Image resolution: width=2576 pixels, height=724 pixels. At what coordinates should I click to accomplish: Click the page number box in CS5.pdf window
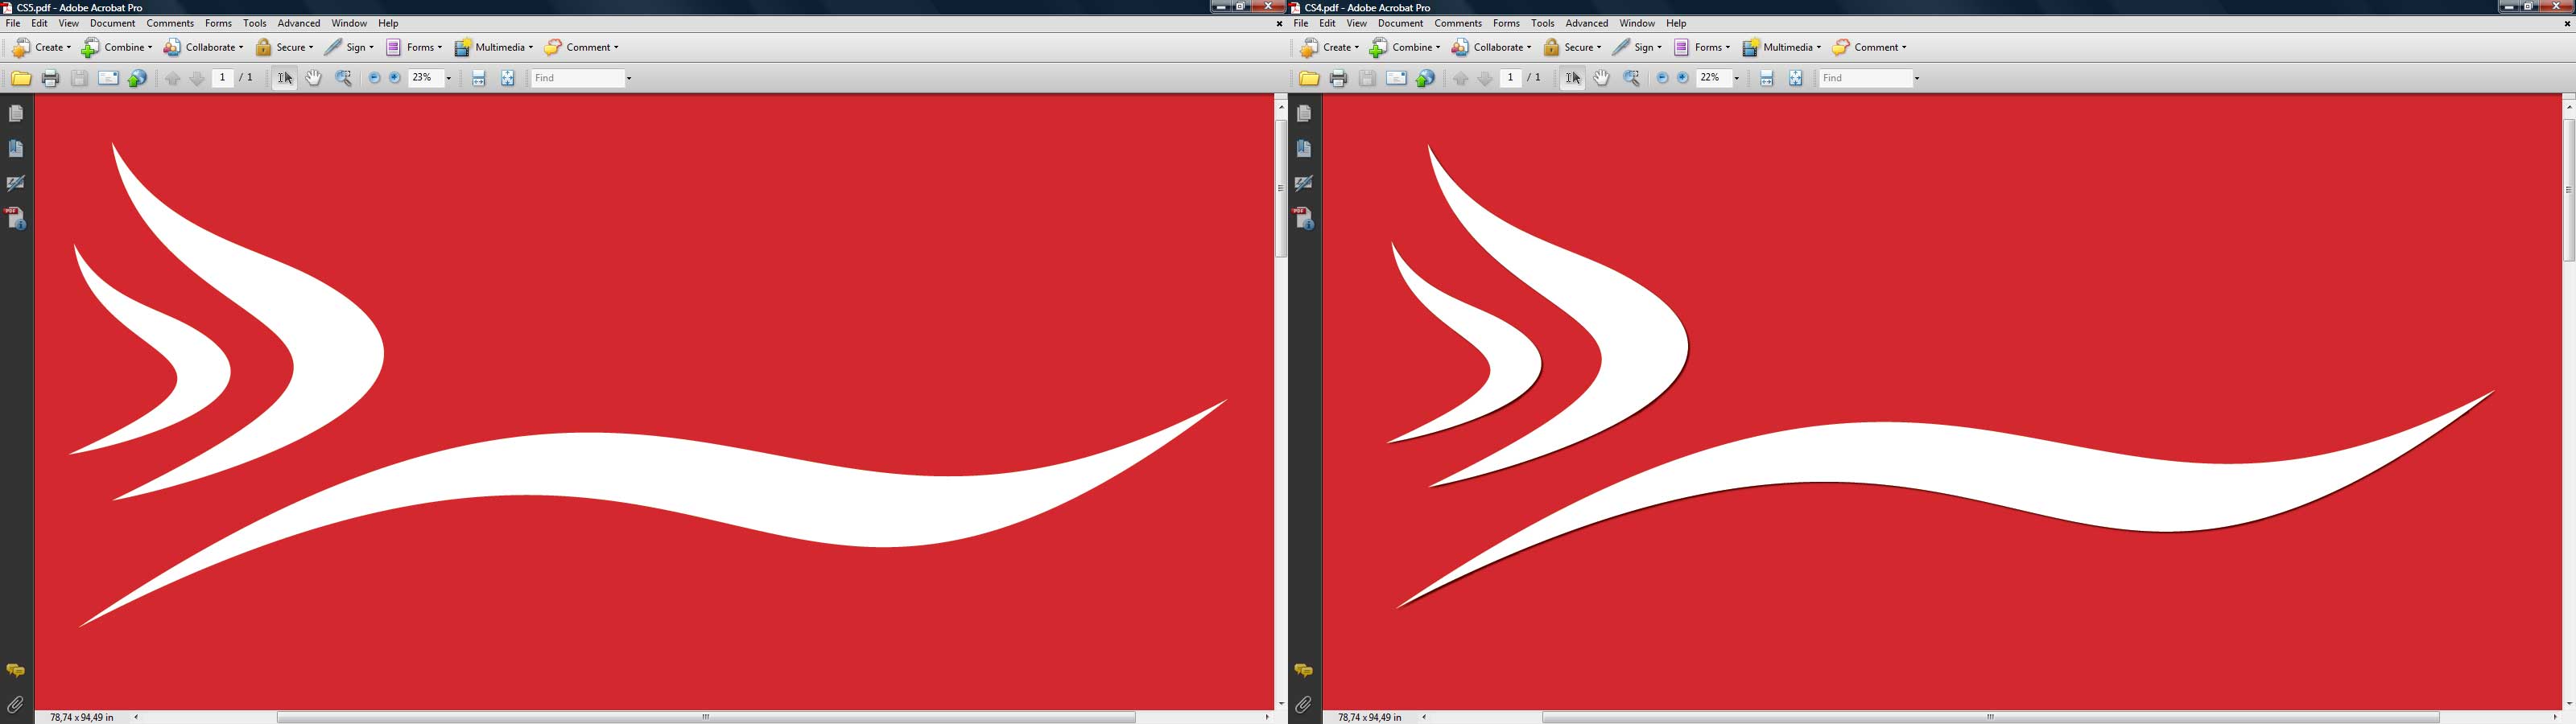click(x=223, y=78)
